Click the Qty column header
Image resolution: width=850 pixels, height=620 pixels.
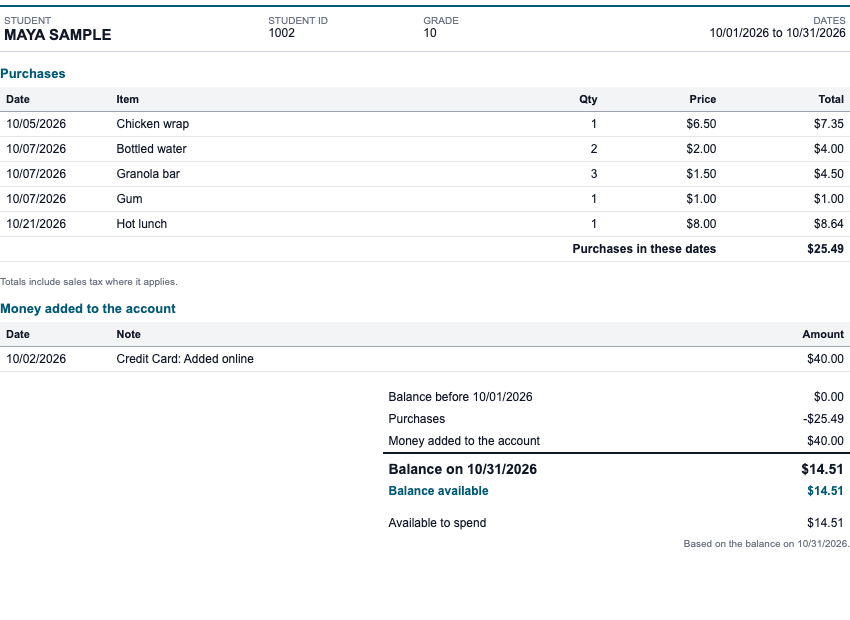coord(588,99)
